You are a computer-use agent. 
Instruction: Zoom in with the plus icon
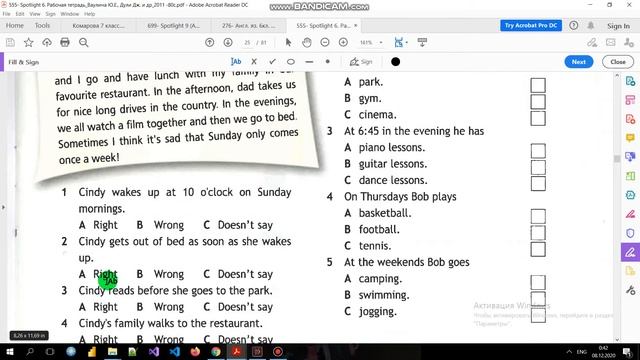point(343,42)
